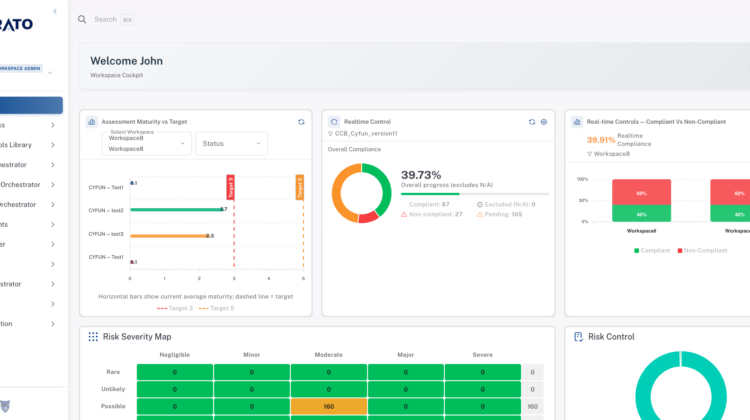Click the Risk Control panel icon
The width and height of the screenshot is (750, 420).
578,337
